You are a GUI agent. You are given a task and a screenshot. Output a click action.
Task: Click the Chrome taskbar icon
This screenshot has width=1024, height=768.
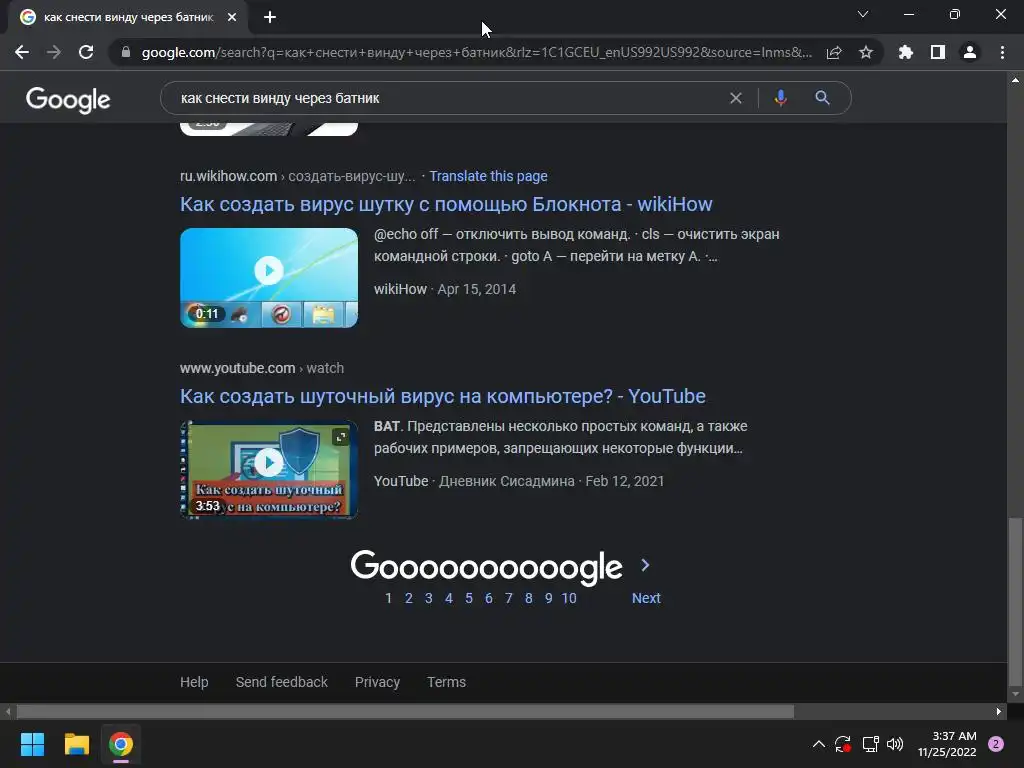pos(121,744)
